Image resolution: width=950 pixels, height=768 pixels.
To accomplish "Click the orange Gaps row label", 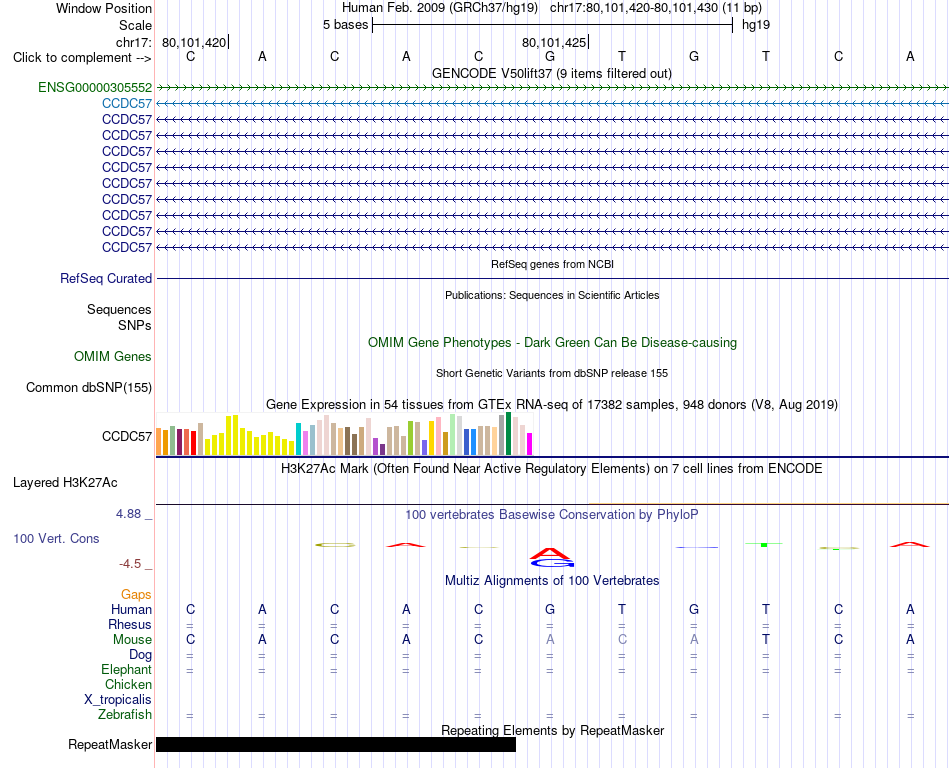I will point(136,595).
